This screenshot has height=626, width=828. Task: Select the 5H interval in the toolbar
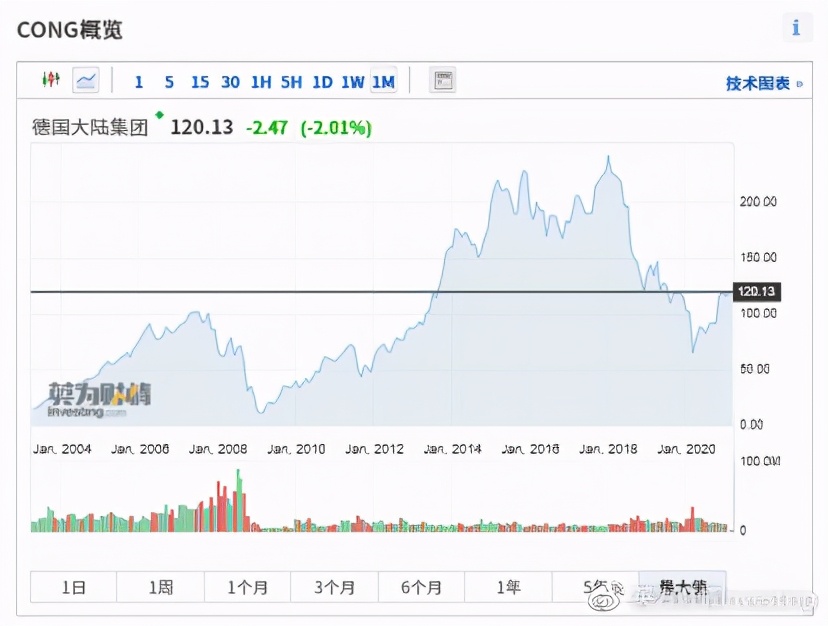pos(290,82)
